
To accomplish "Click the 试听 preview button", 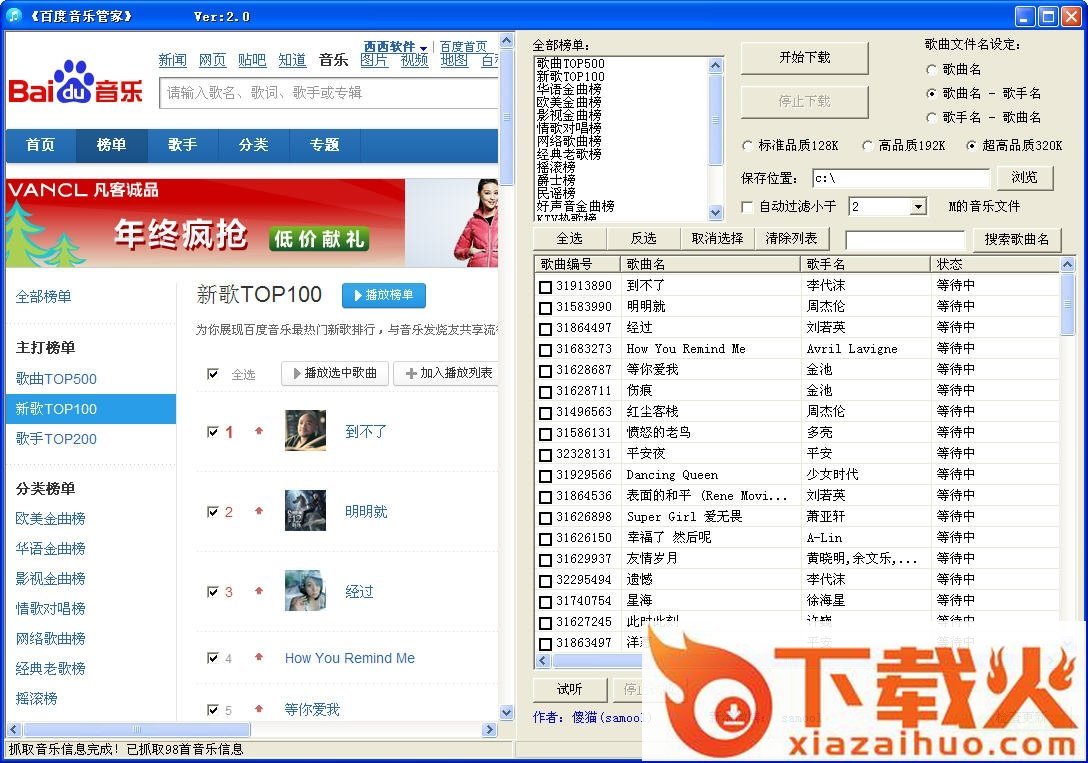I will pyautogui.click(x=570, y=689).
